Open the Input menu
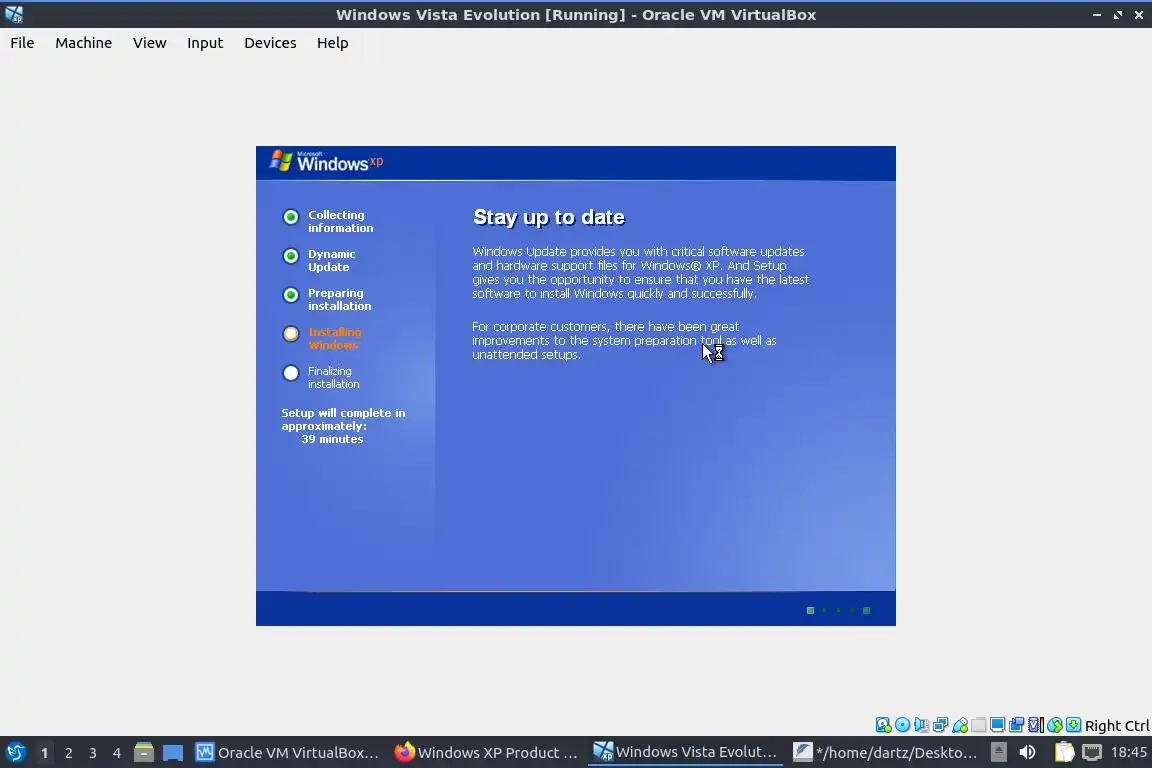1152x768 pixels. click(x=204, y=43)
